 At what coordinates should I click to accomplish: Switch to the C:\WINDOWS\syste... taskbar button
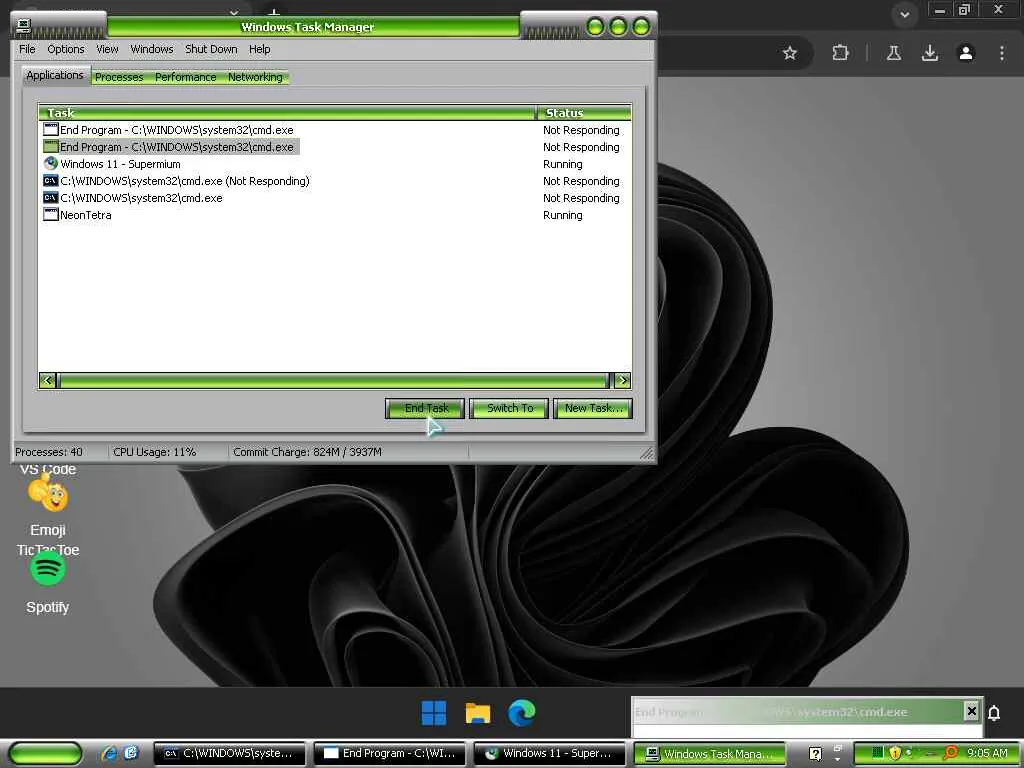(229, 754)
